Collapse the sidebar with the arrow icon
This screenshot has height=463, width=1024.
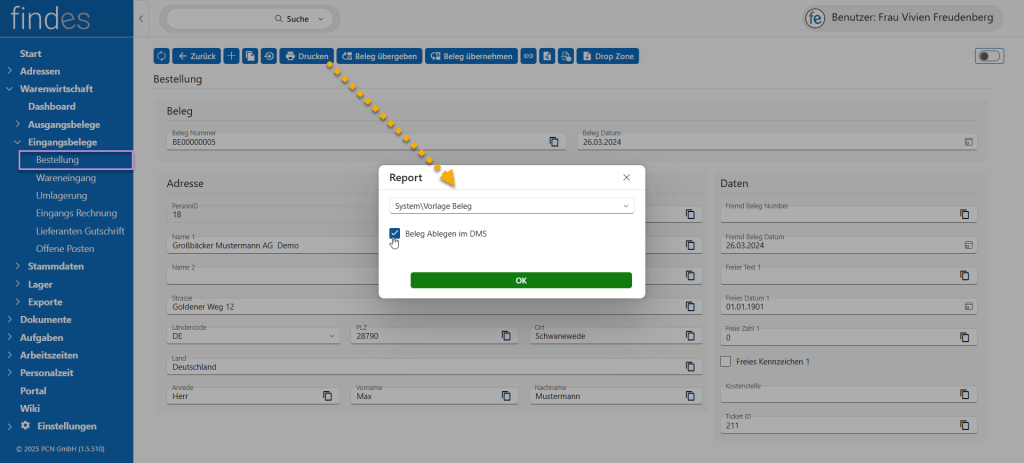click(x=141, y=19)
